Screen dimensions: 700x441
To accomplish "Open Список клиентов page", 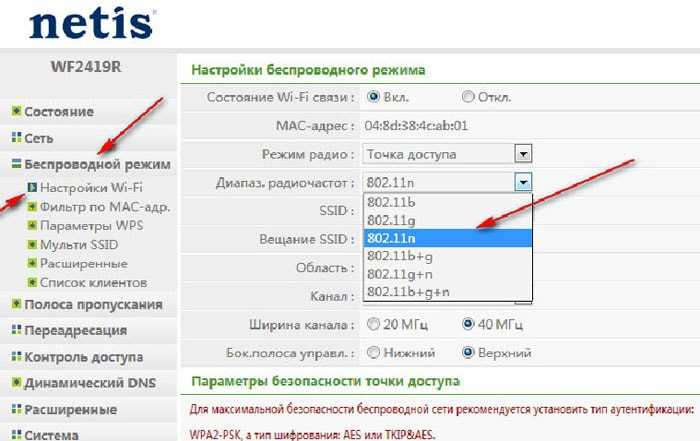I will click(x=94, y=283).
